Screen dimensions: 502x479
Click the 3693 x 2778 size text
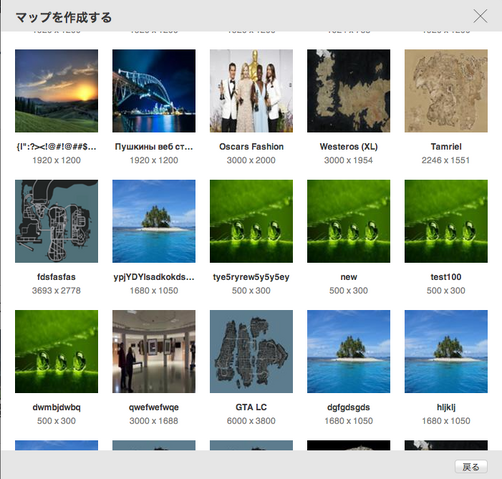[x=56, y=291]
